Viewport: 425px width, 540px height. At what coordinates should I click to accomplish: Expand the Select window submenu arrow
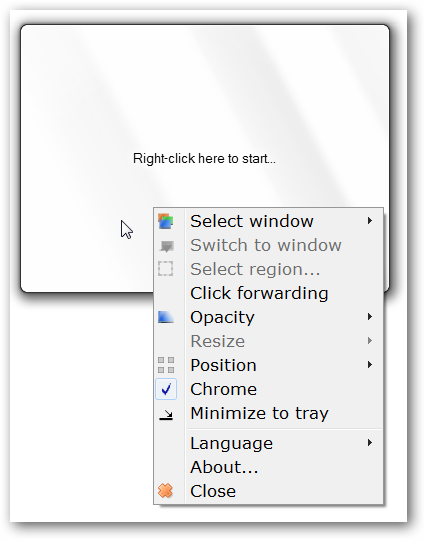(370, 221)
